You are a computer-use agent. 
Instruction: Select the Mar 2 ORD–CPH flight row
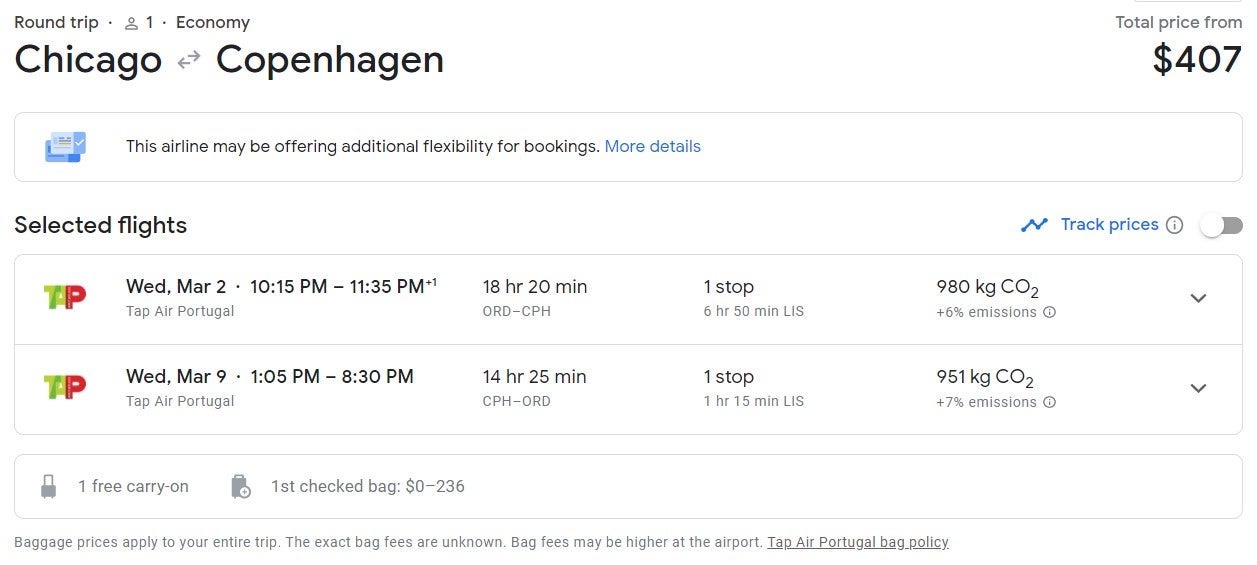(x=628, y=299)
